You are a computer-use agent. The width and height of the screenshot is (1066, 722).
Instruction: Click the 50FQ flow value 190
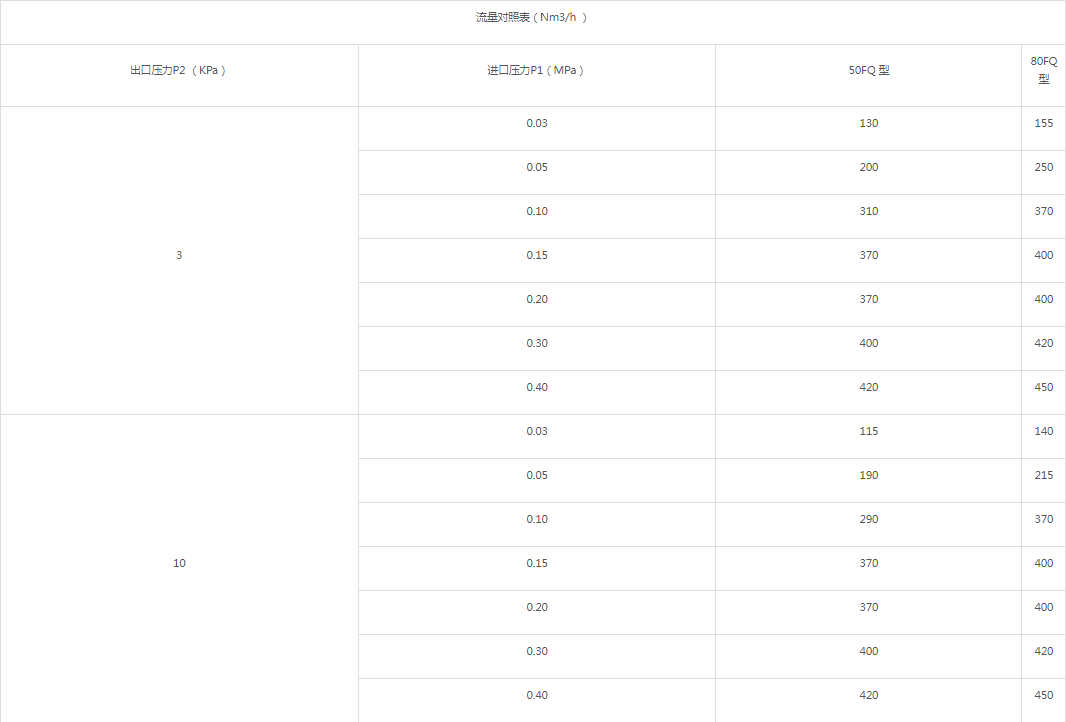868,475
